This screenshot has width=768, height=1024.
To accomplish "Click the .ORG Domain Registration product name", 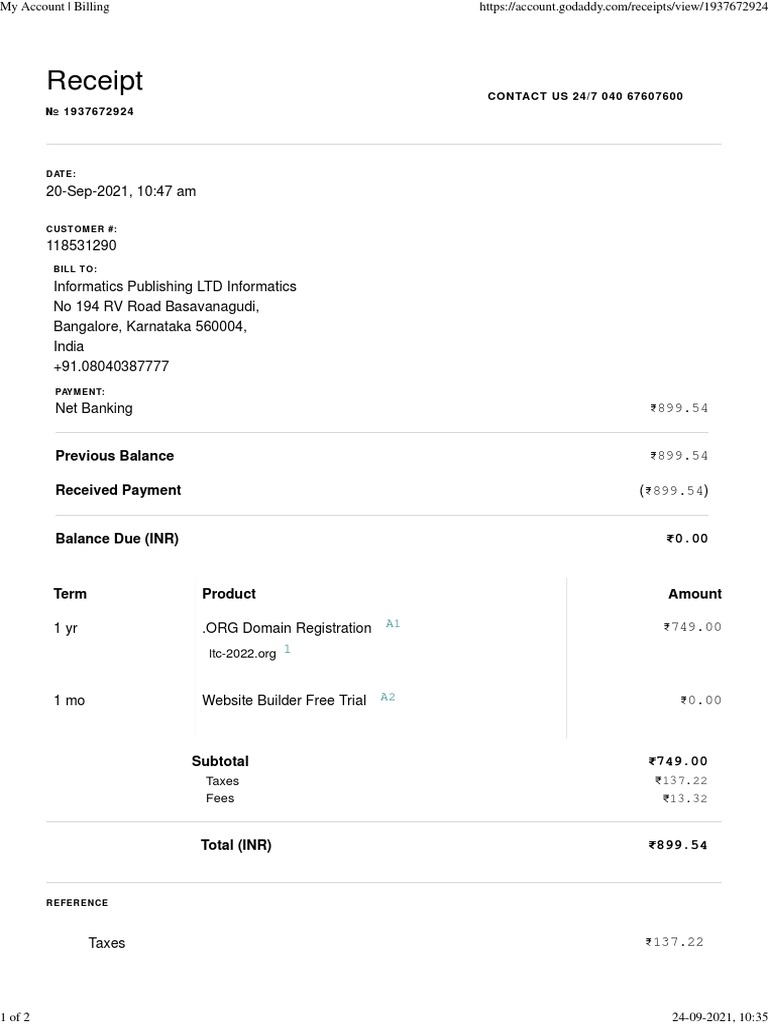I will click(x=286, y=628).
